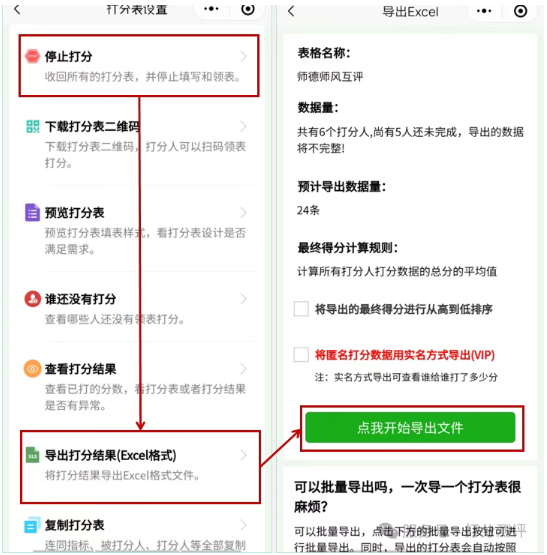
Task: Expand the 查看打分结果 row chevron
Action: pyautogui.click(x=243, y=369)
